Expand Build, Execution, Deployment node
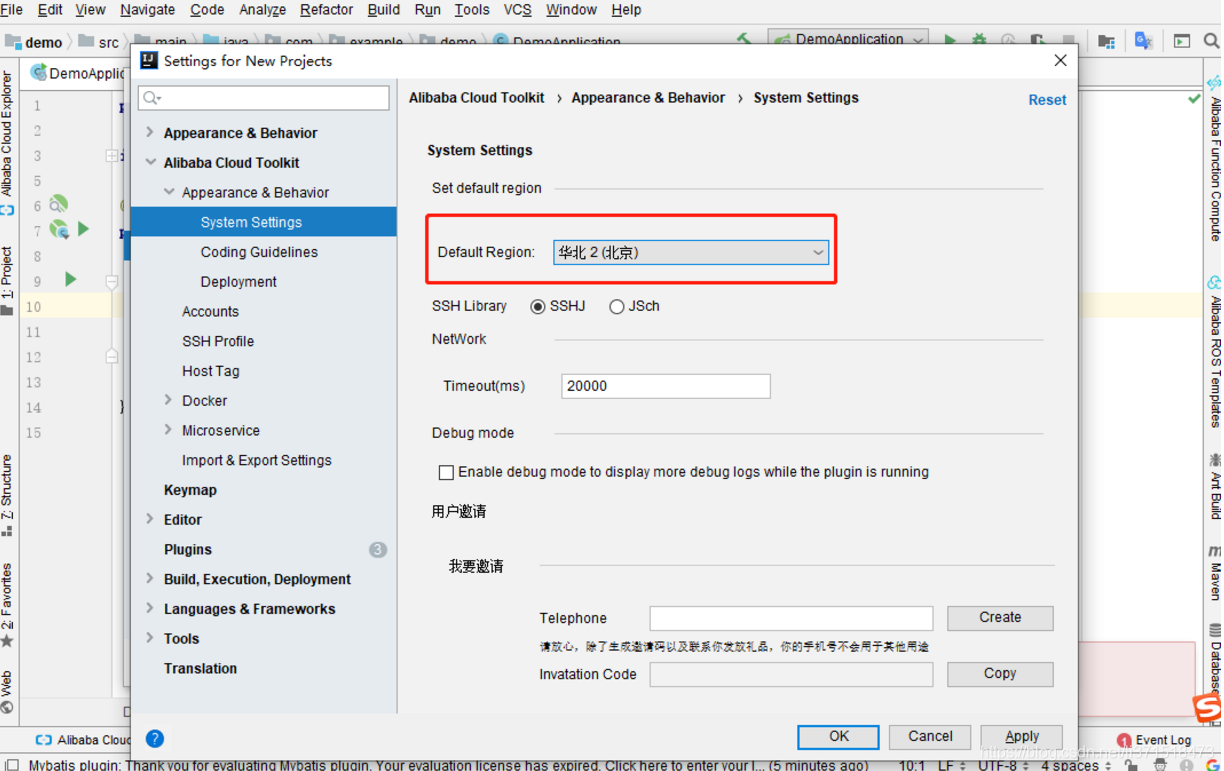 coord(150,579)
